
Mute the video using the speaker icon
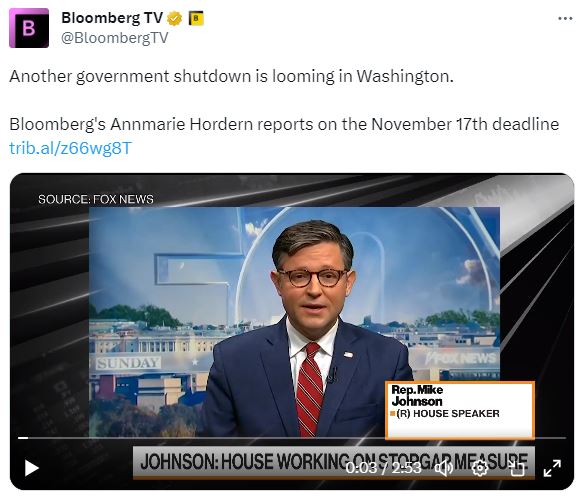(x=444, y=468)
